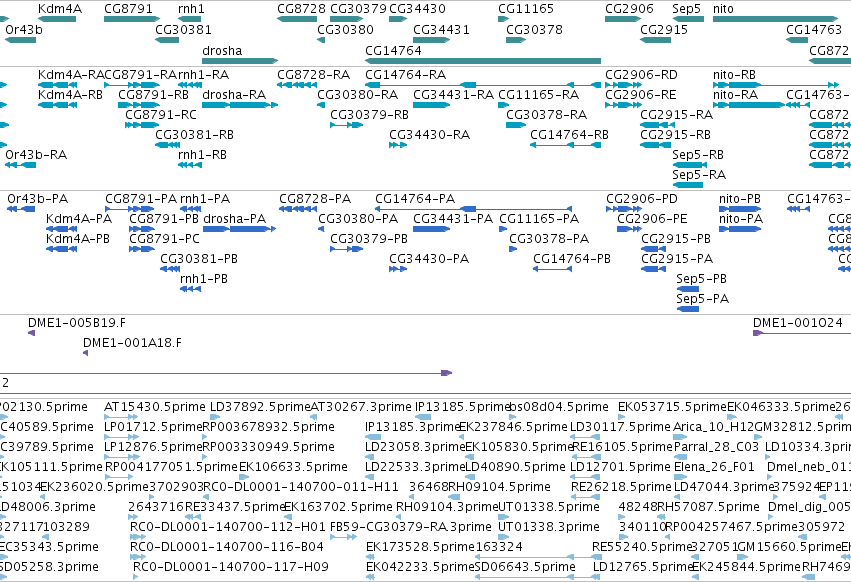Click the CG30378 gene label
This screenshot has width=851, height=582.
click(535, 29)
